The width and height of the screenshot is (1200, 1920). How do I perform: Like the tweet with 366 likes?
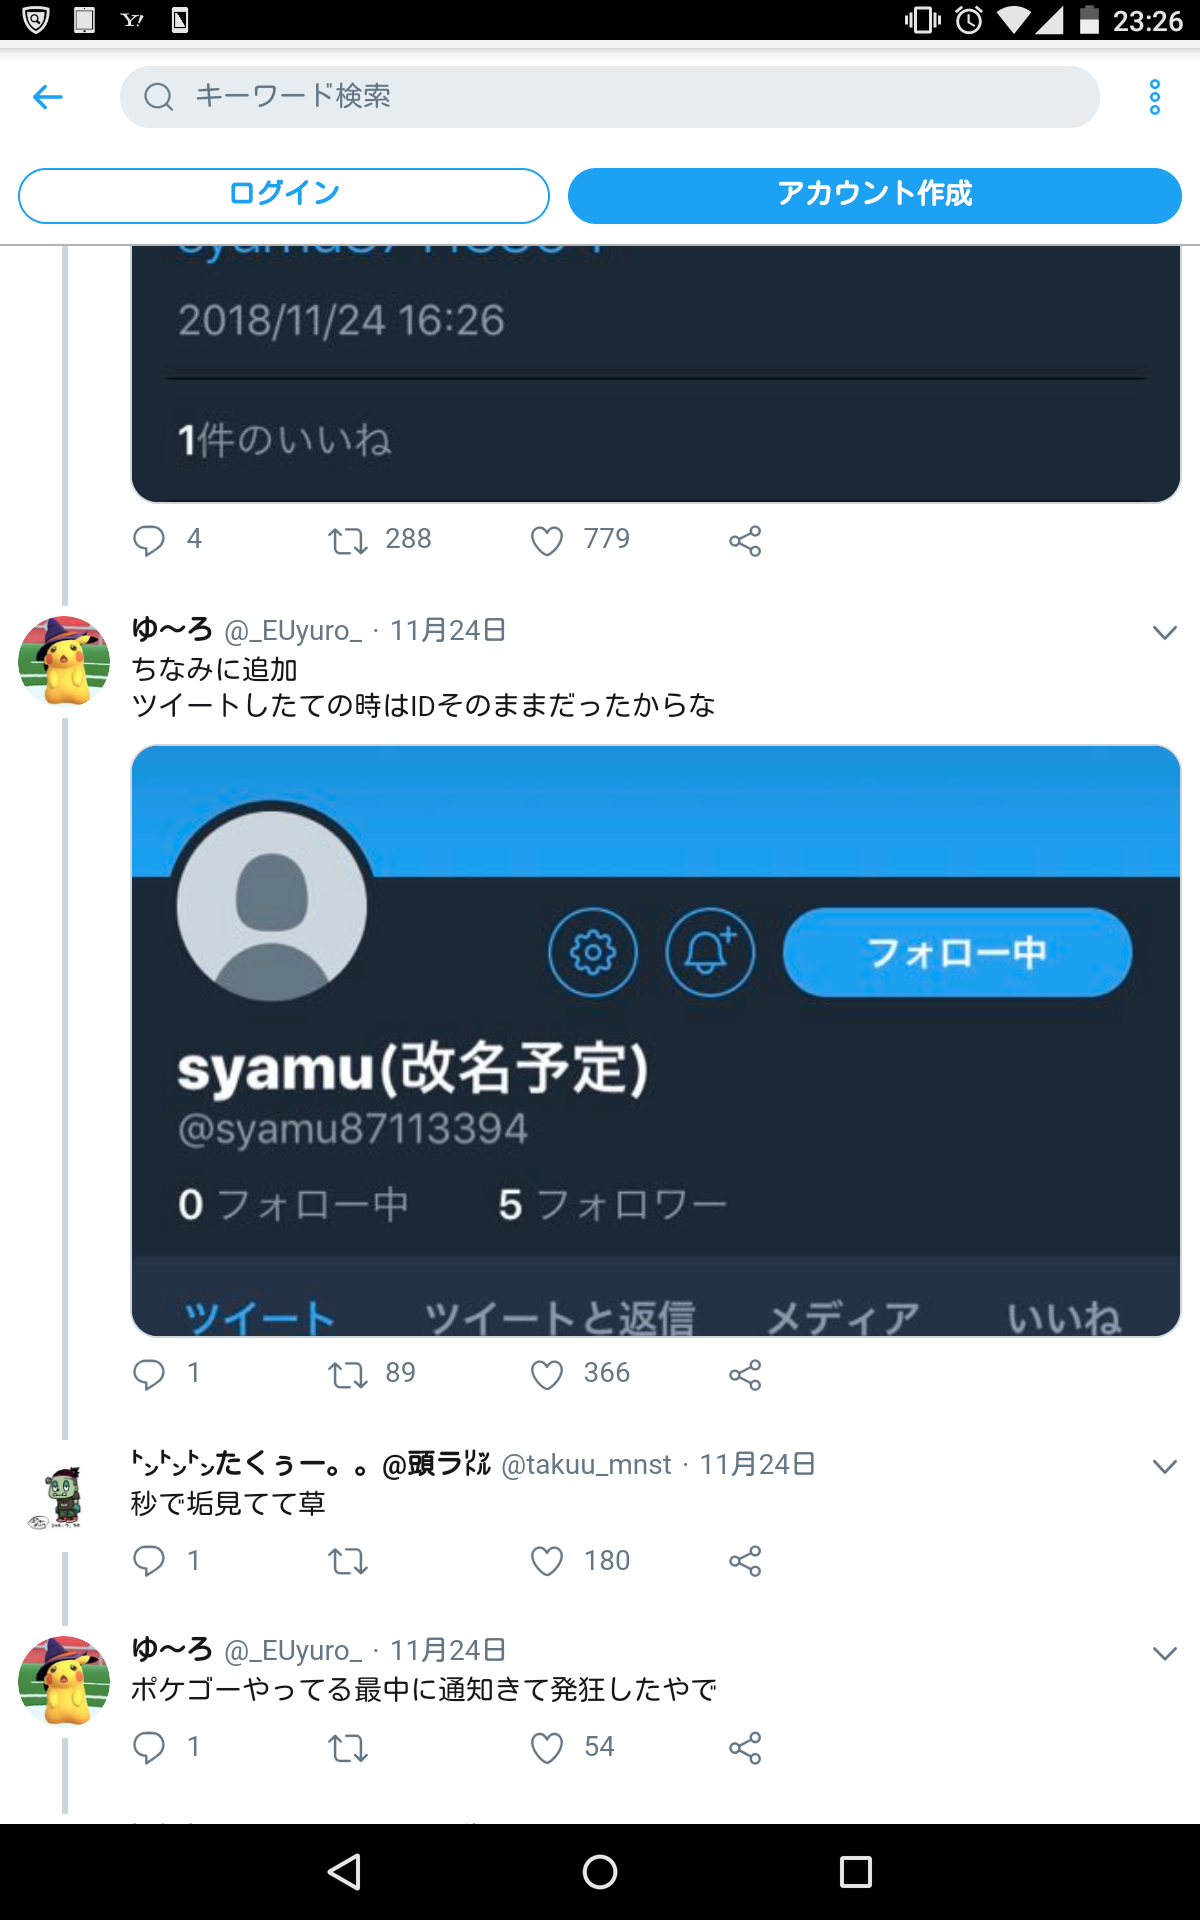(547, 1375)
